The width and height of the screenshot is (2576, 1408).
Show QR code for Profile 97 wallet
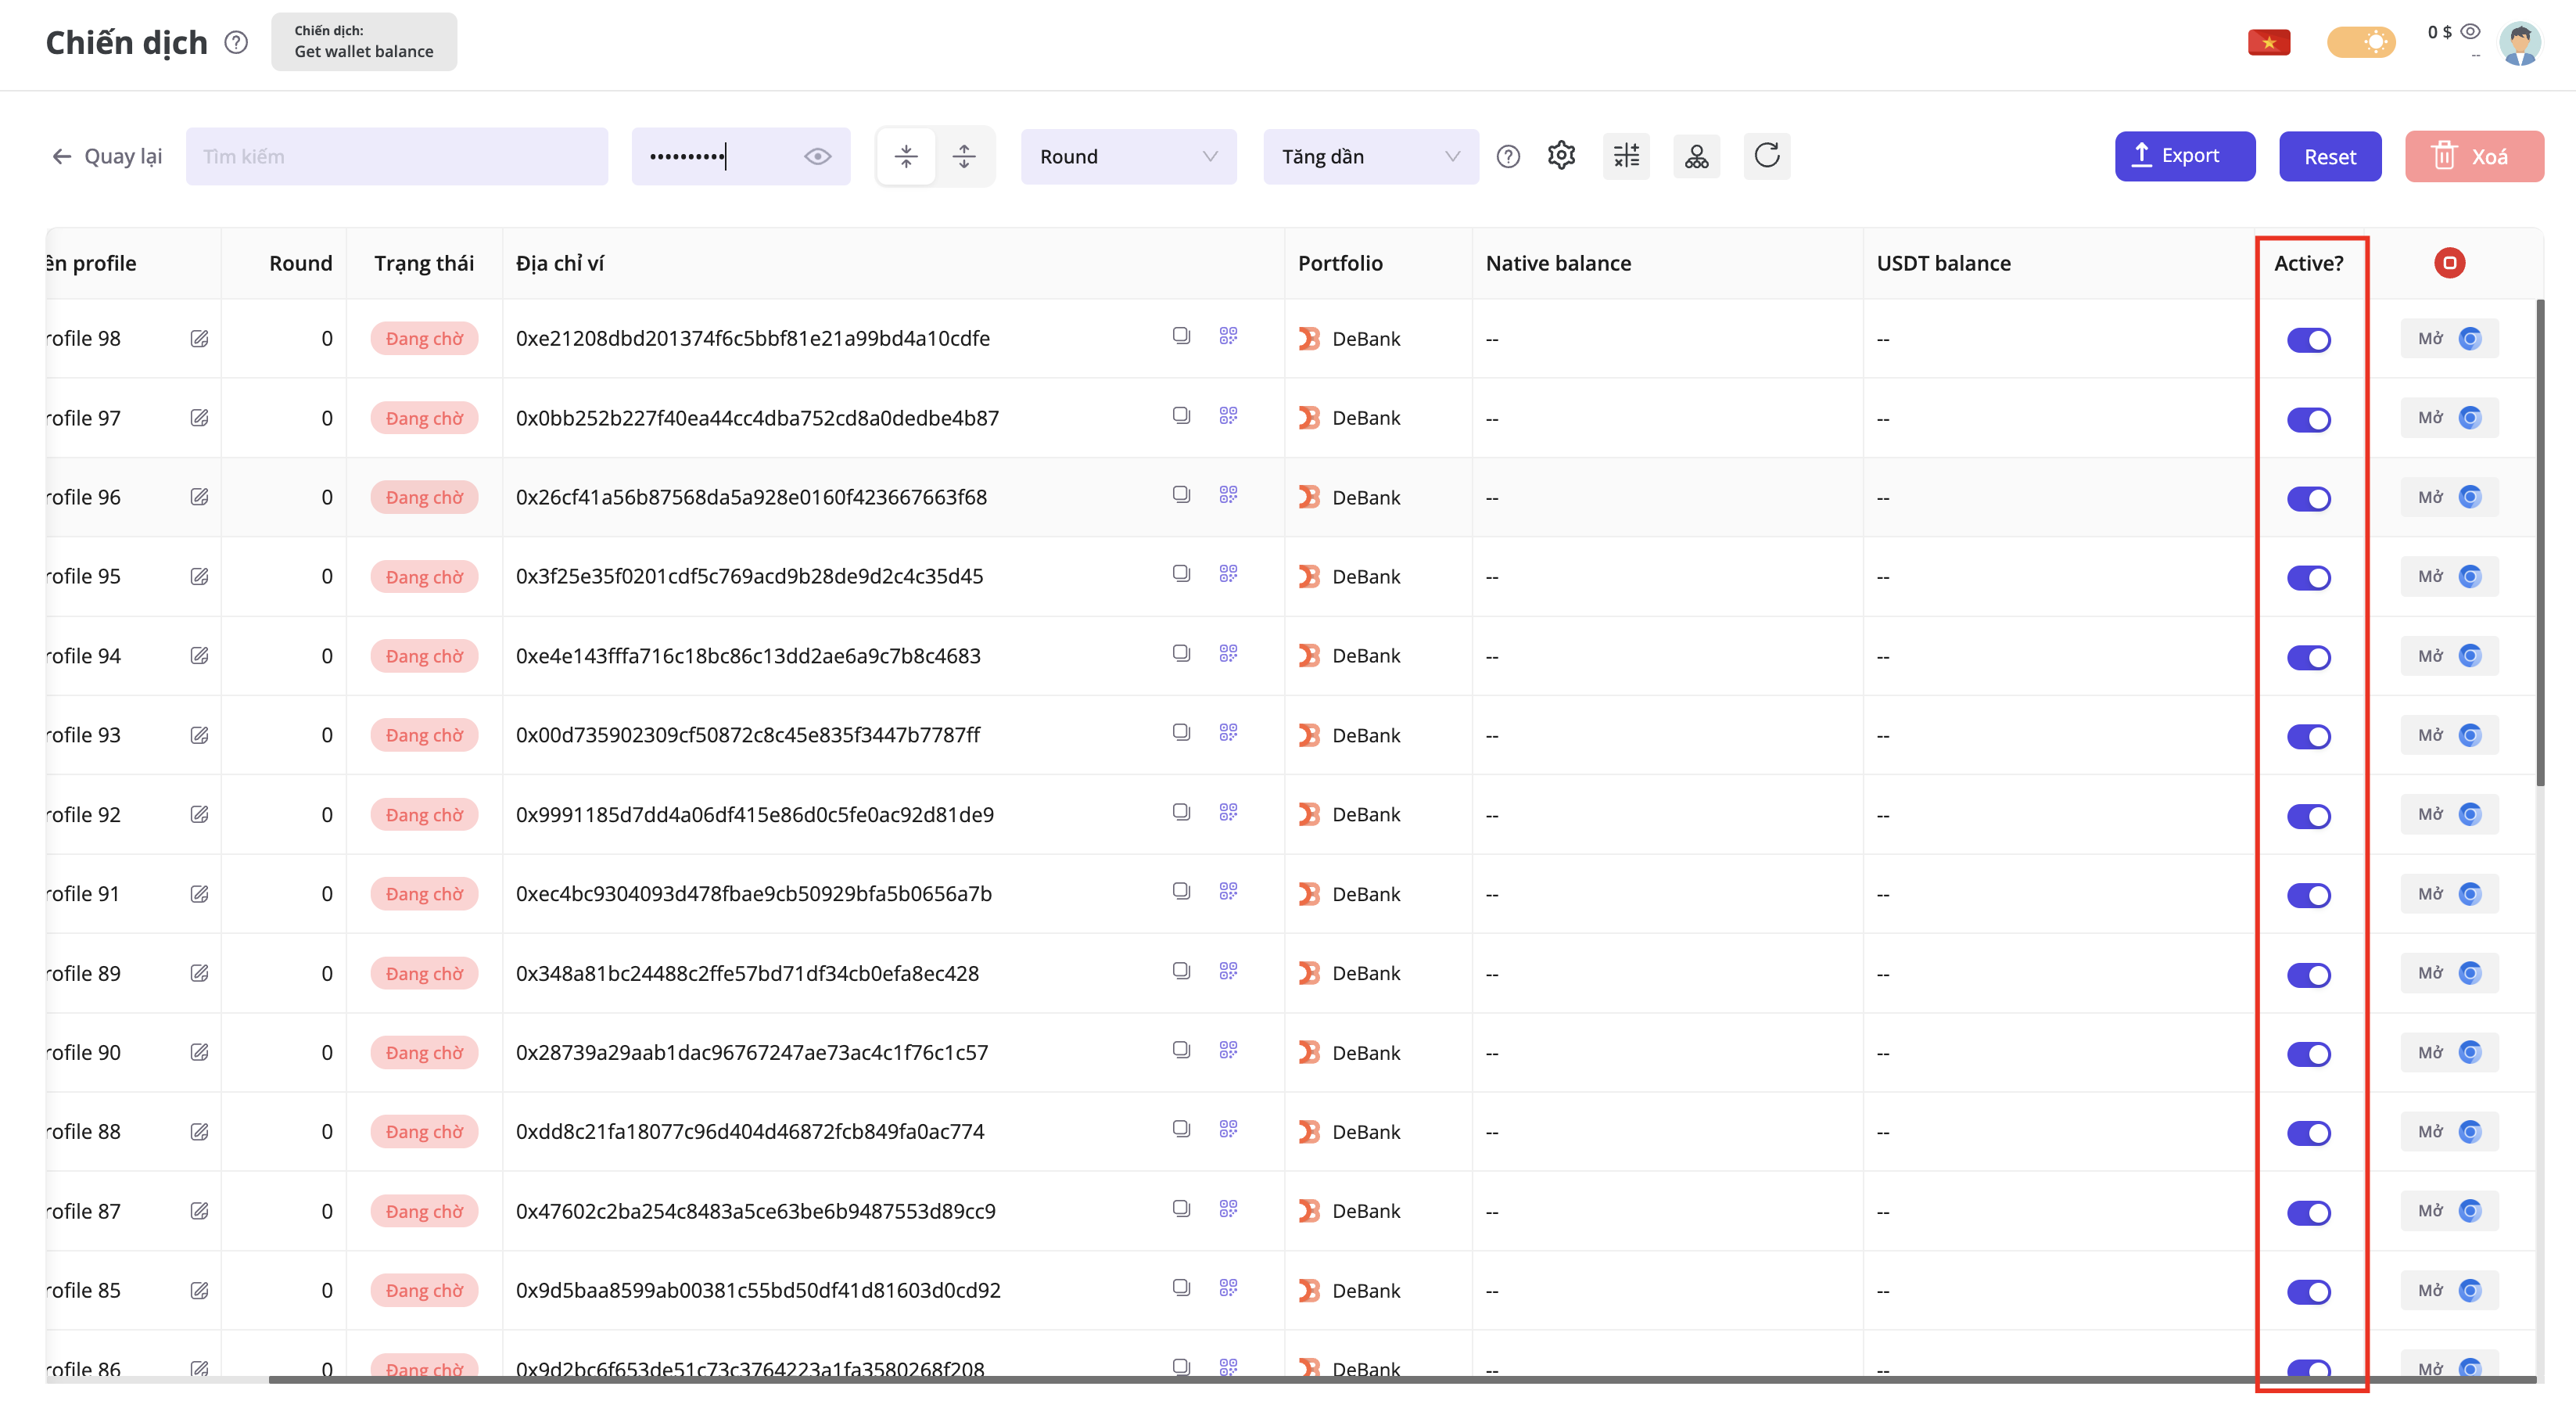[x=1228, y=415]
